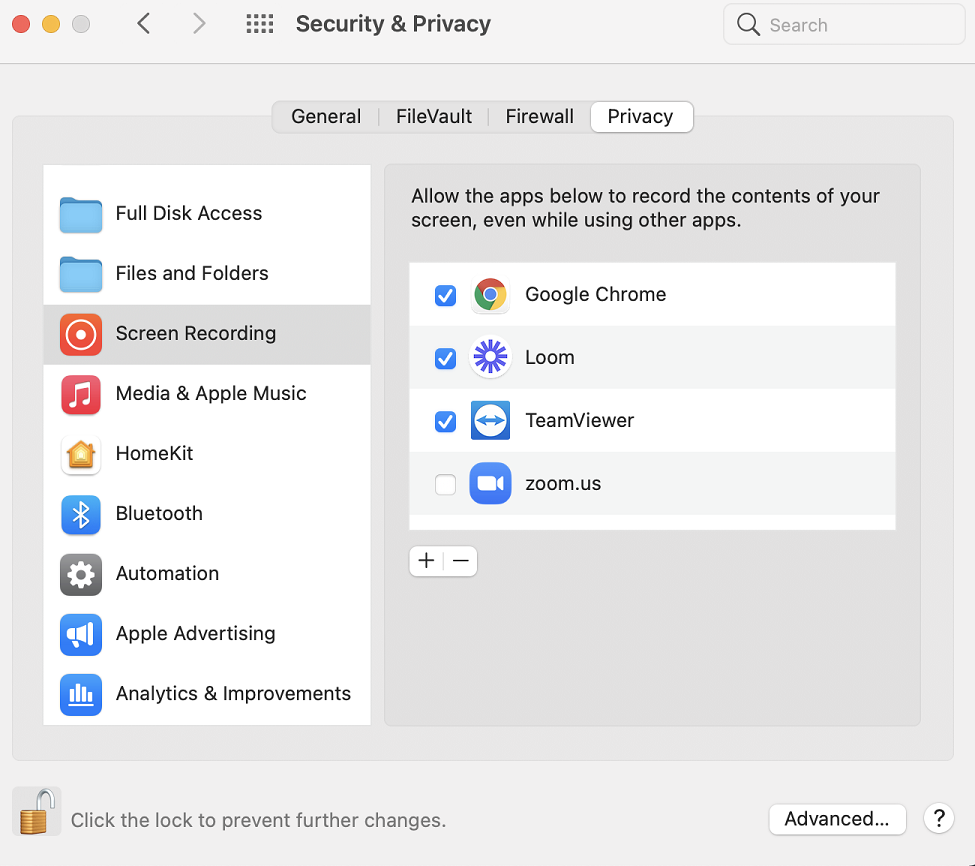Screen dimensions: 975x866
Task: Open Analytics & Improvements category
Action: 207,694
